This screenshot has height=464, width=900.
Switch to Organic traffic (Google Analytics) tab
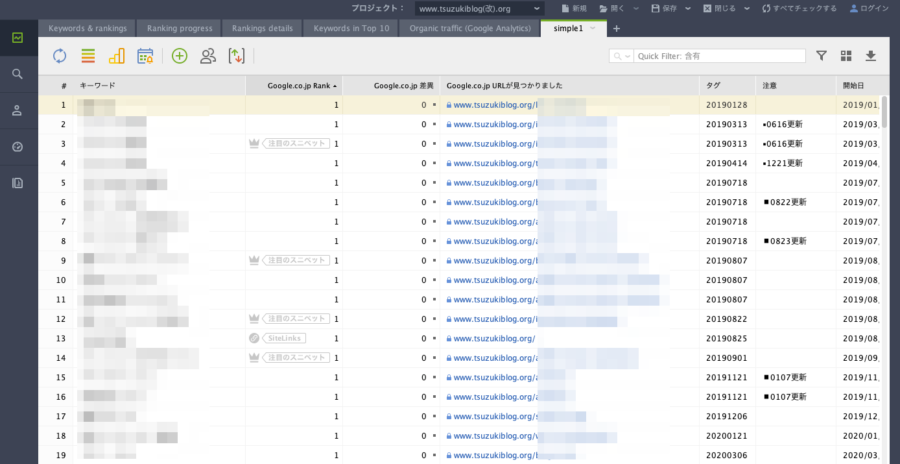[470, 28]
